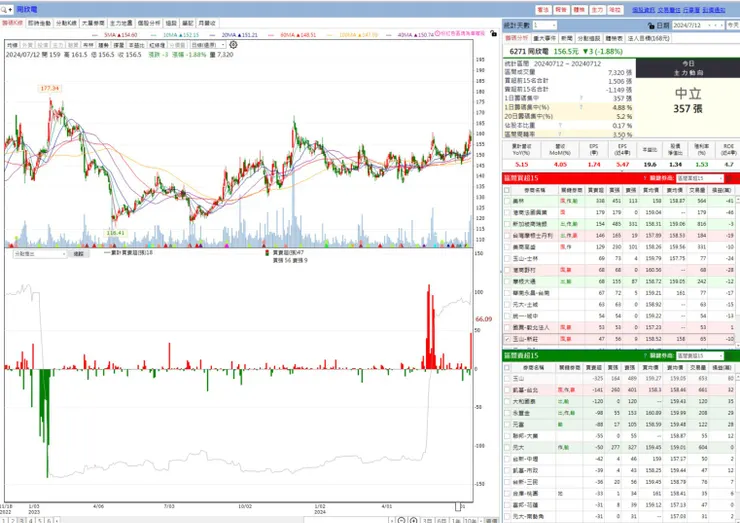Image resolution: width=740 pixels, height=523 pixels.
Task: Click the help question mark beside 佔股本比重
Action: click(x=560, y=126)
